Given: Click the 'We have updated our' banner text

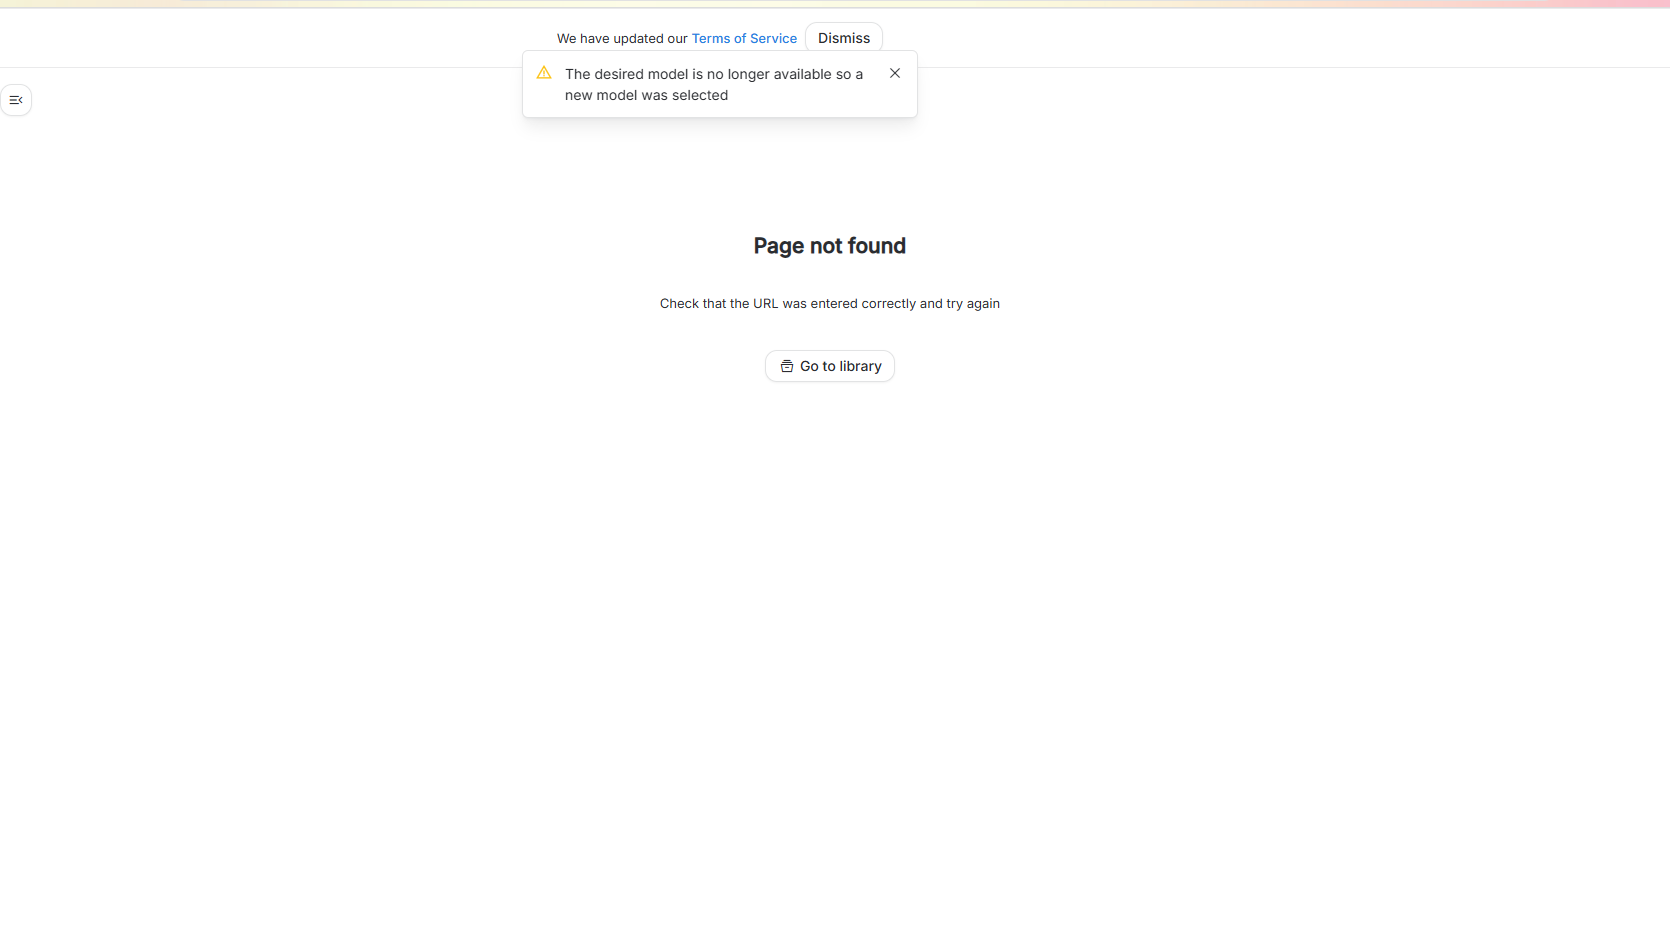Looking at the screenshot, I should 622,38.
